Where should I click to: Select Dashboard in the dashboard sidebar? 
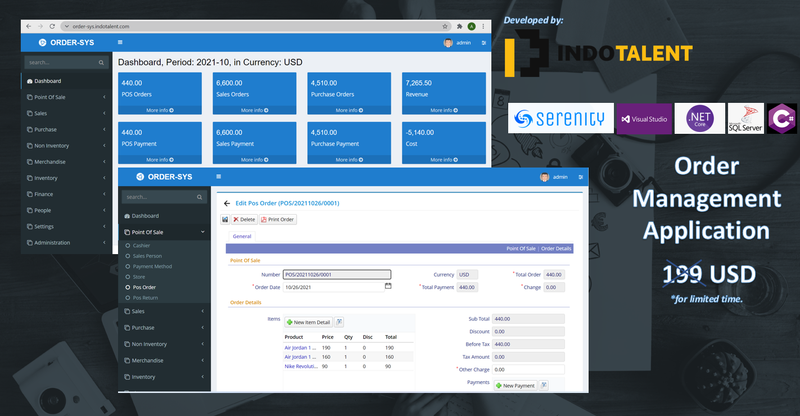66,81
